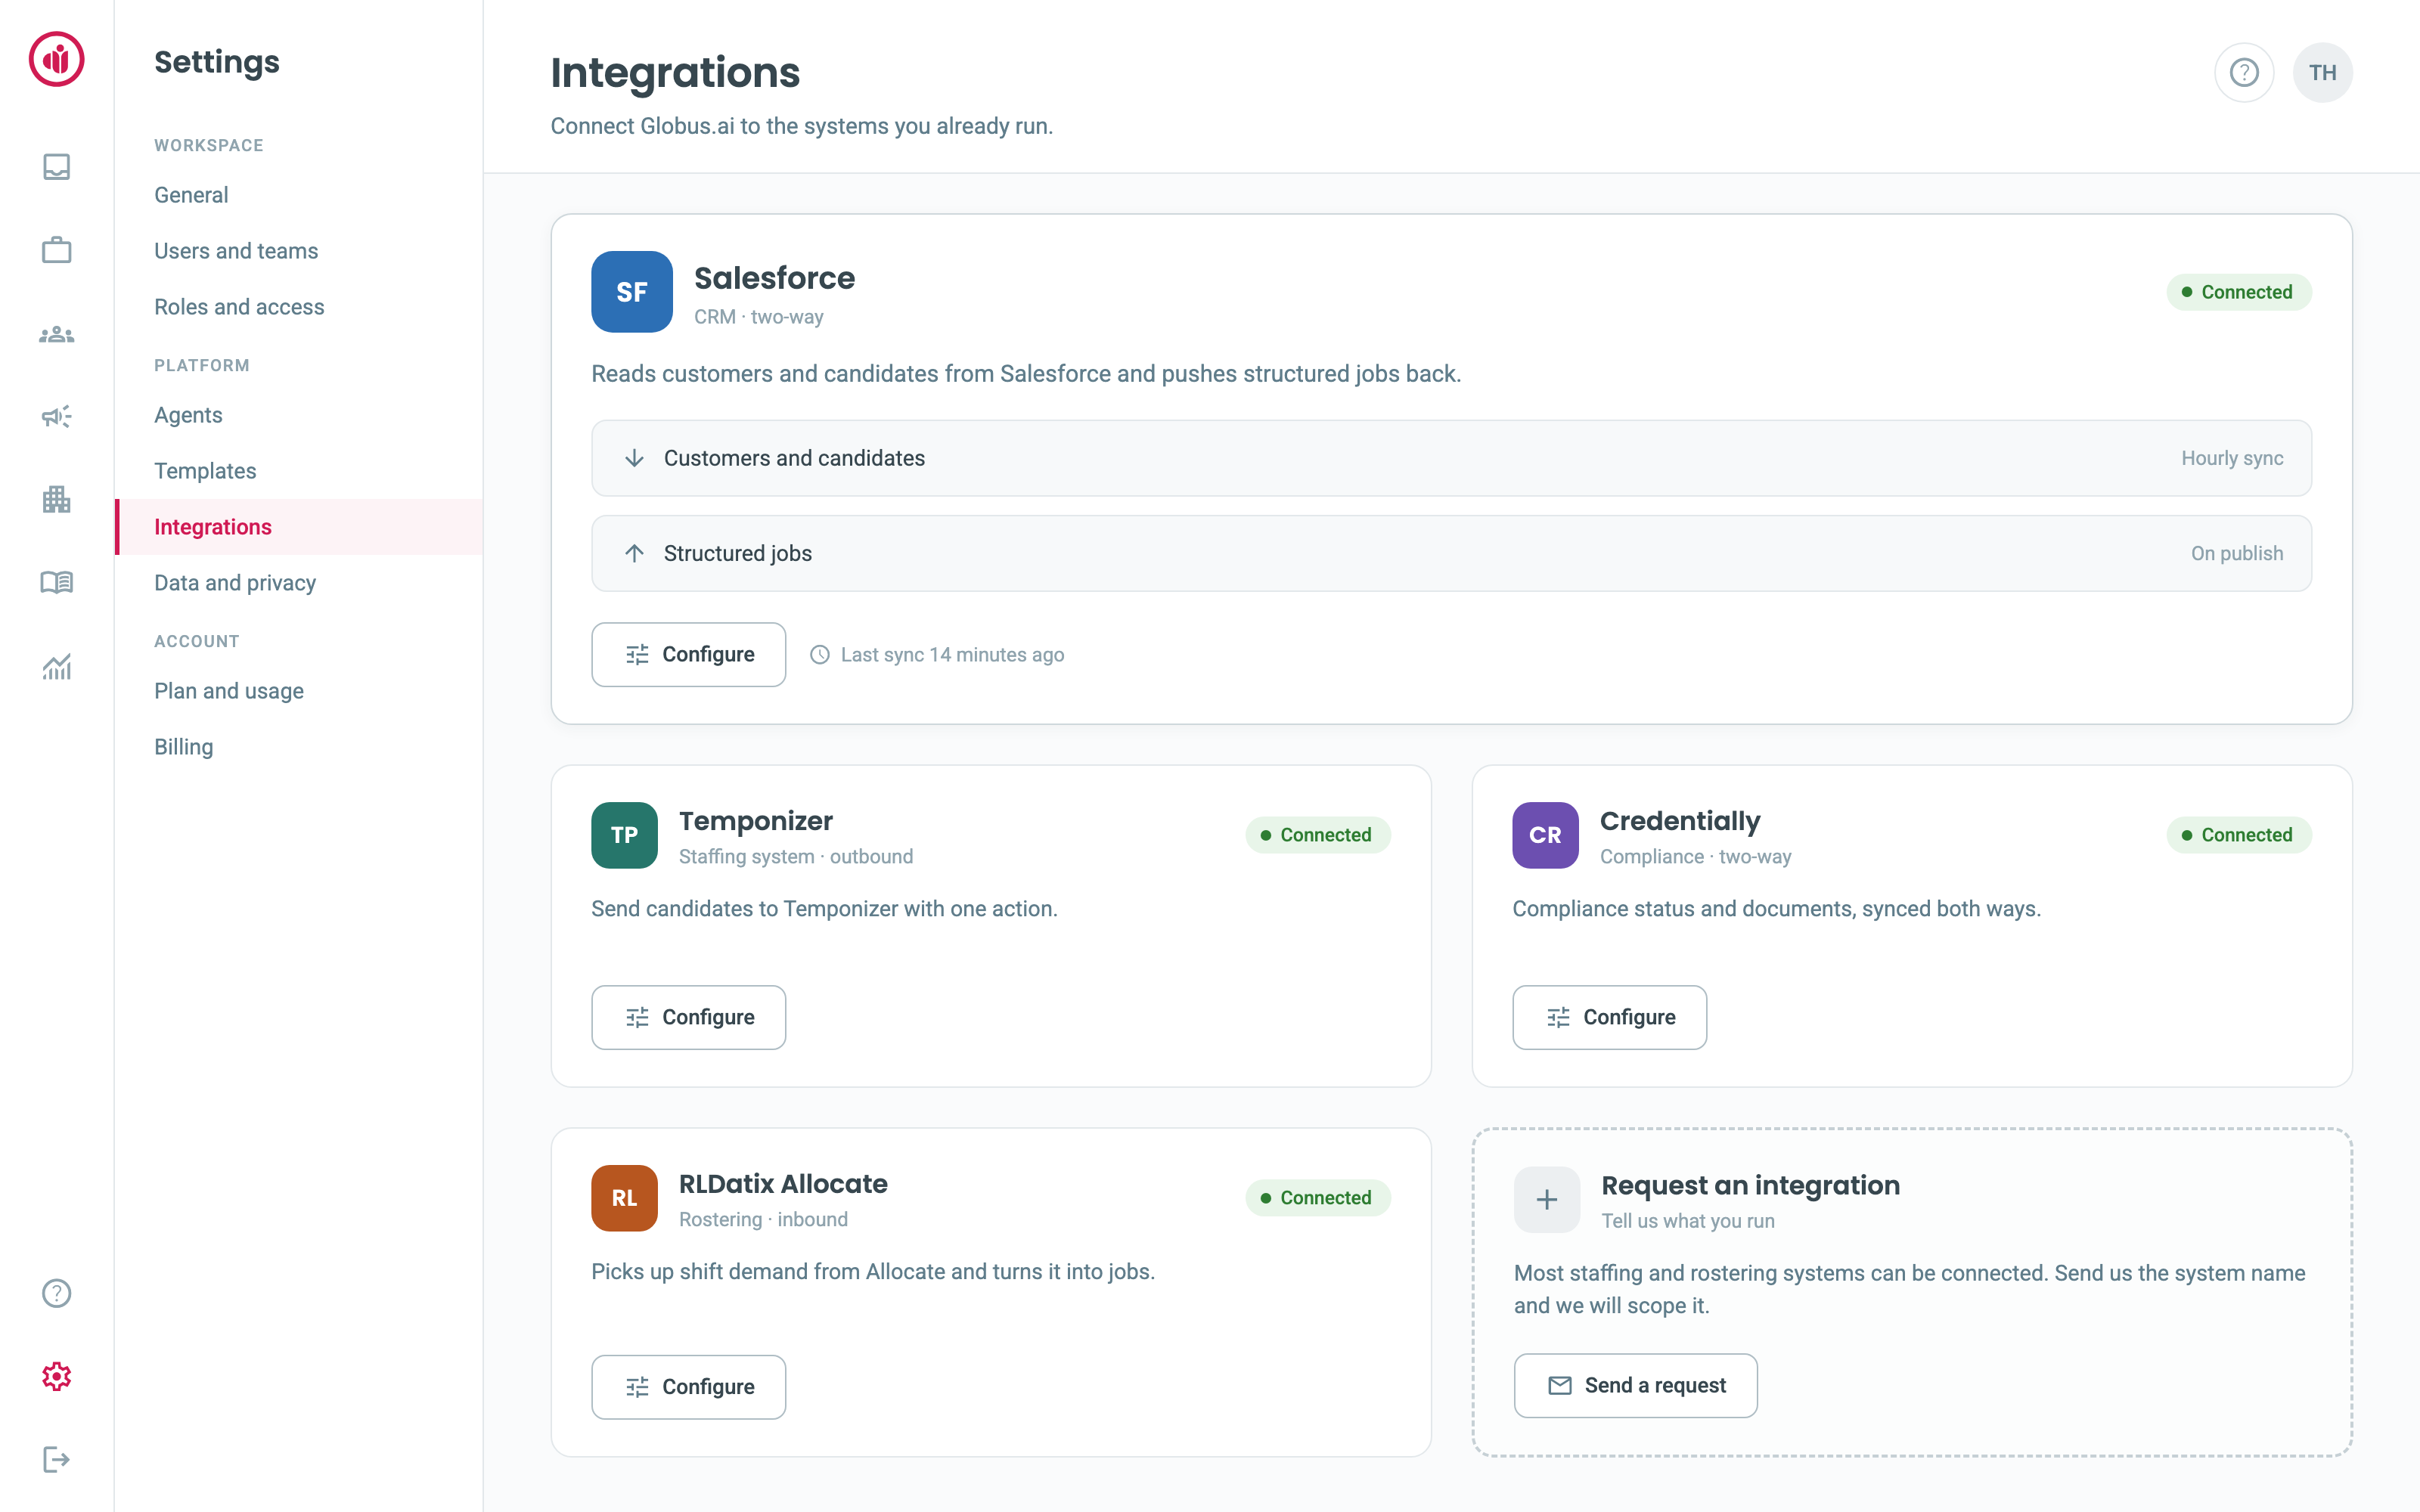Open the megaphone campaigns icon
Screen dimensions: 2420x1512
pos(56,416)
